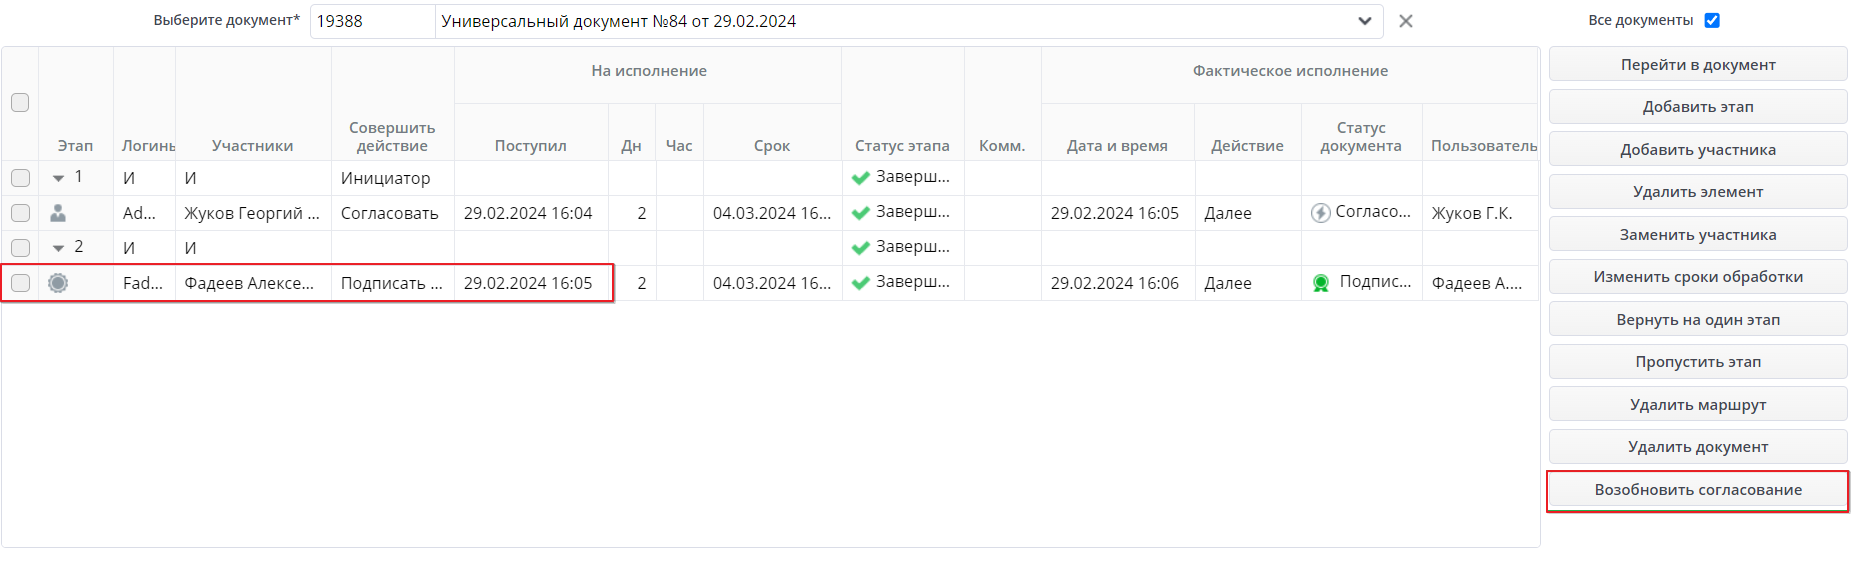
Task: Click green checkmark in Жуков row status cell
Action: [860, 213]
